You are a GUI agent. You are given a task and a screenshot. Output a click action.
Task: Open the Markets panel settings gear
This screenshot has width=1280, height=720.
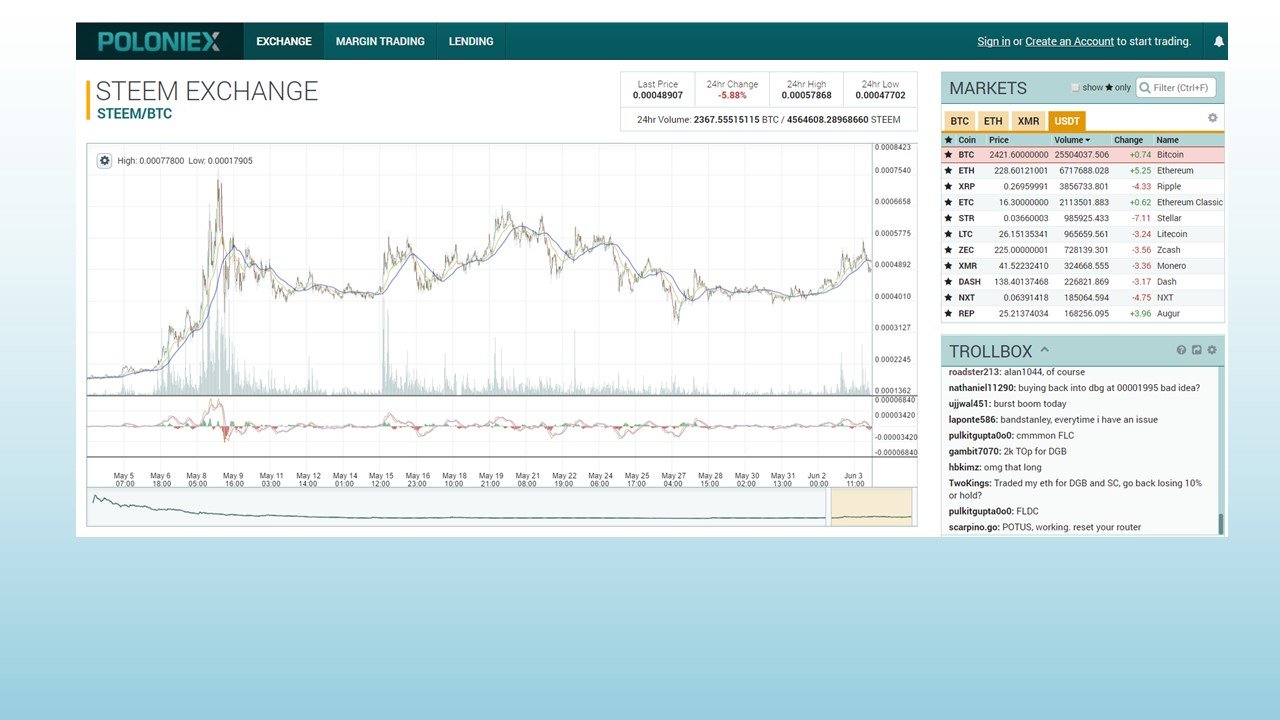[1212, 118]
